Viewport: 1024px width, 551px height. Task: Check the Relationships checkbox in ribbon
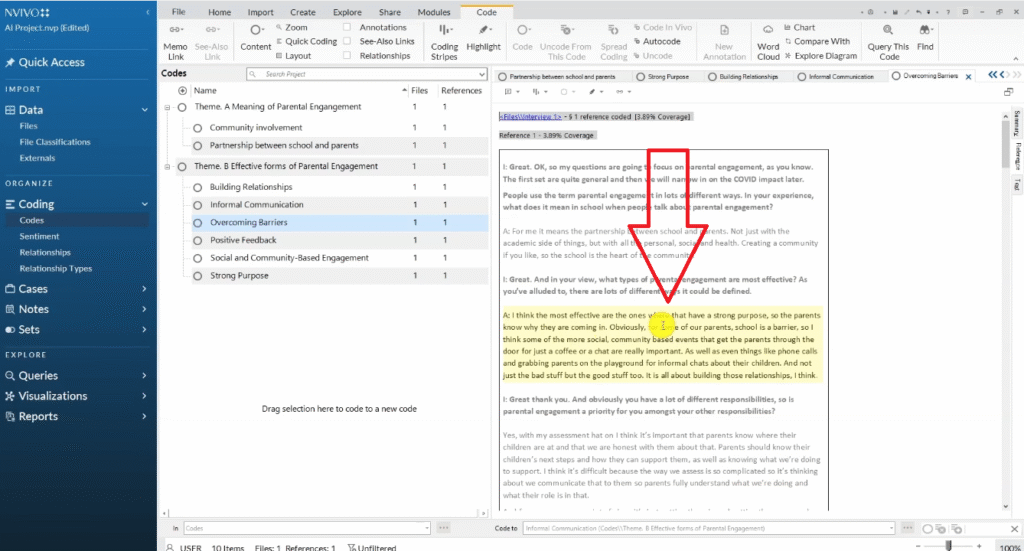point(347,56)
